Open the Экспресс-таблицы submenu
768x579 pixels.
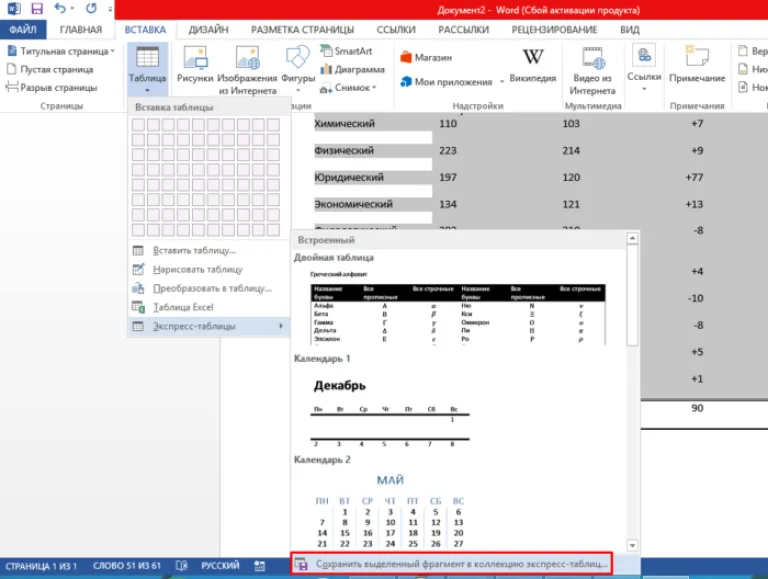209,326
